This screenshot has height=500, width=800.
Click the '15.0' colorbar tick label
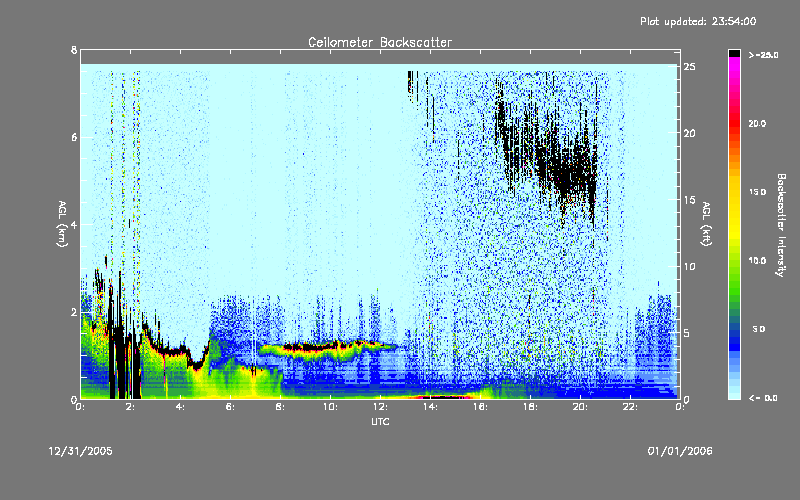coord(757,192)
